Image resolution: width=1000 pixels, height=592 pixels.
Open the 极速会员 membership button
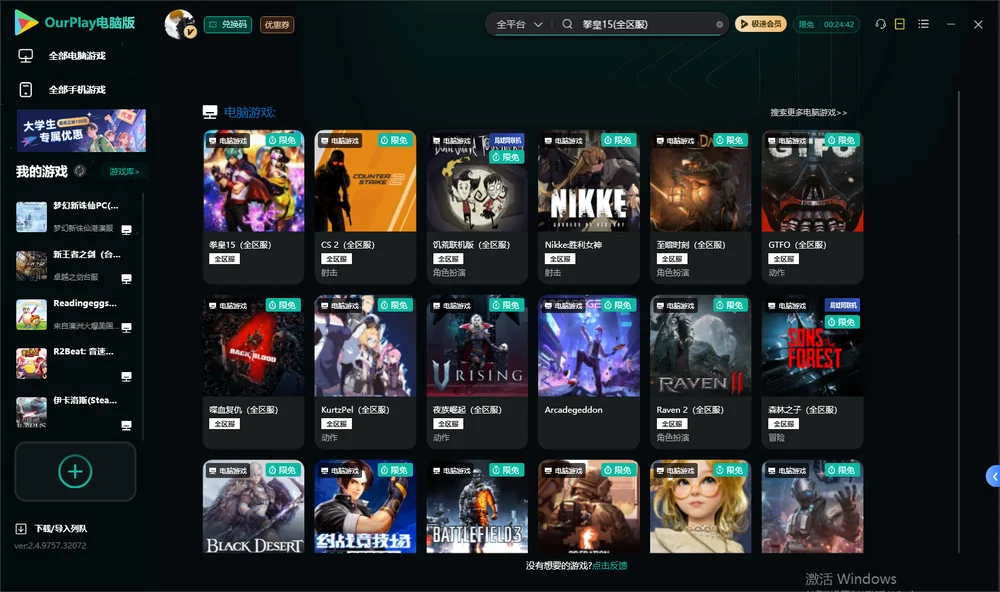tap(761, 24)
